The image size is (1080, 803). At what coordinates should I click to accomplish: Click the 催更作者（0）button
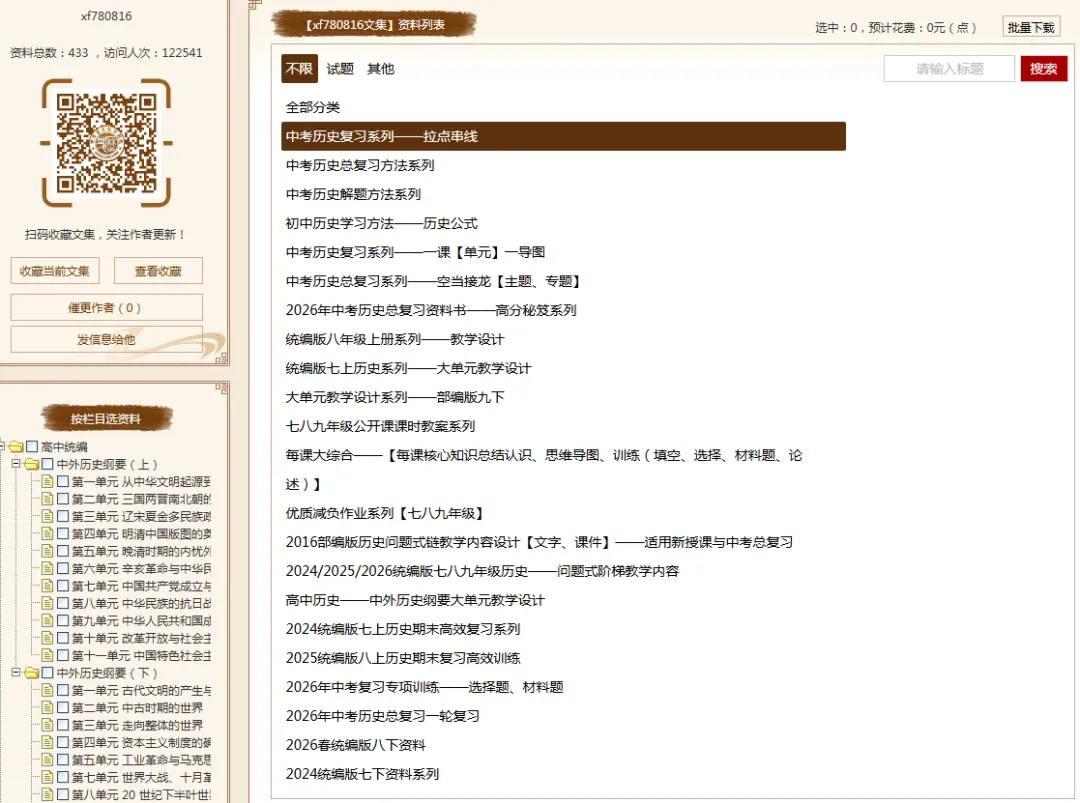point(106,308)
